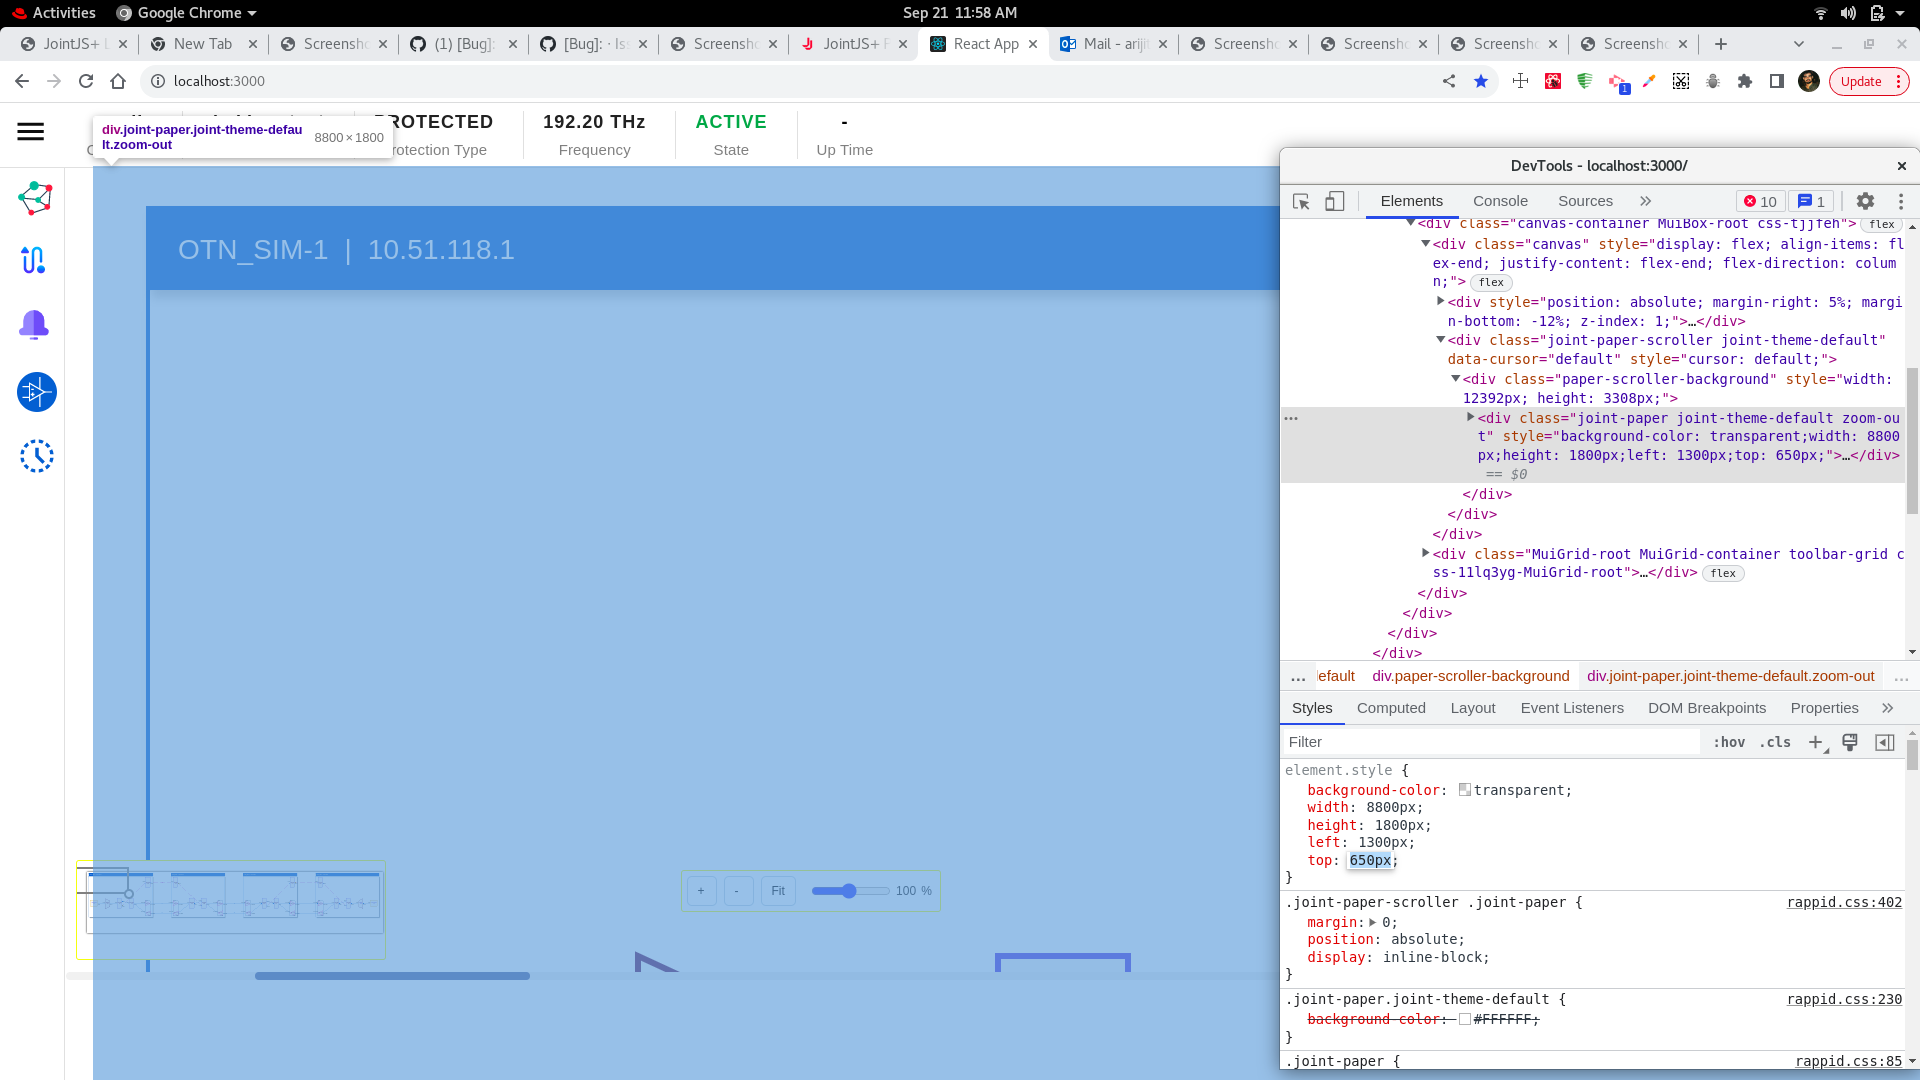1920x1080 pixels.
Task: Select the network topology icon in sidebar
Action: pos(34,197)
